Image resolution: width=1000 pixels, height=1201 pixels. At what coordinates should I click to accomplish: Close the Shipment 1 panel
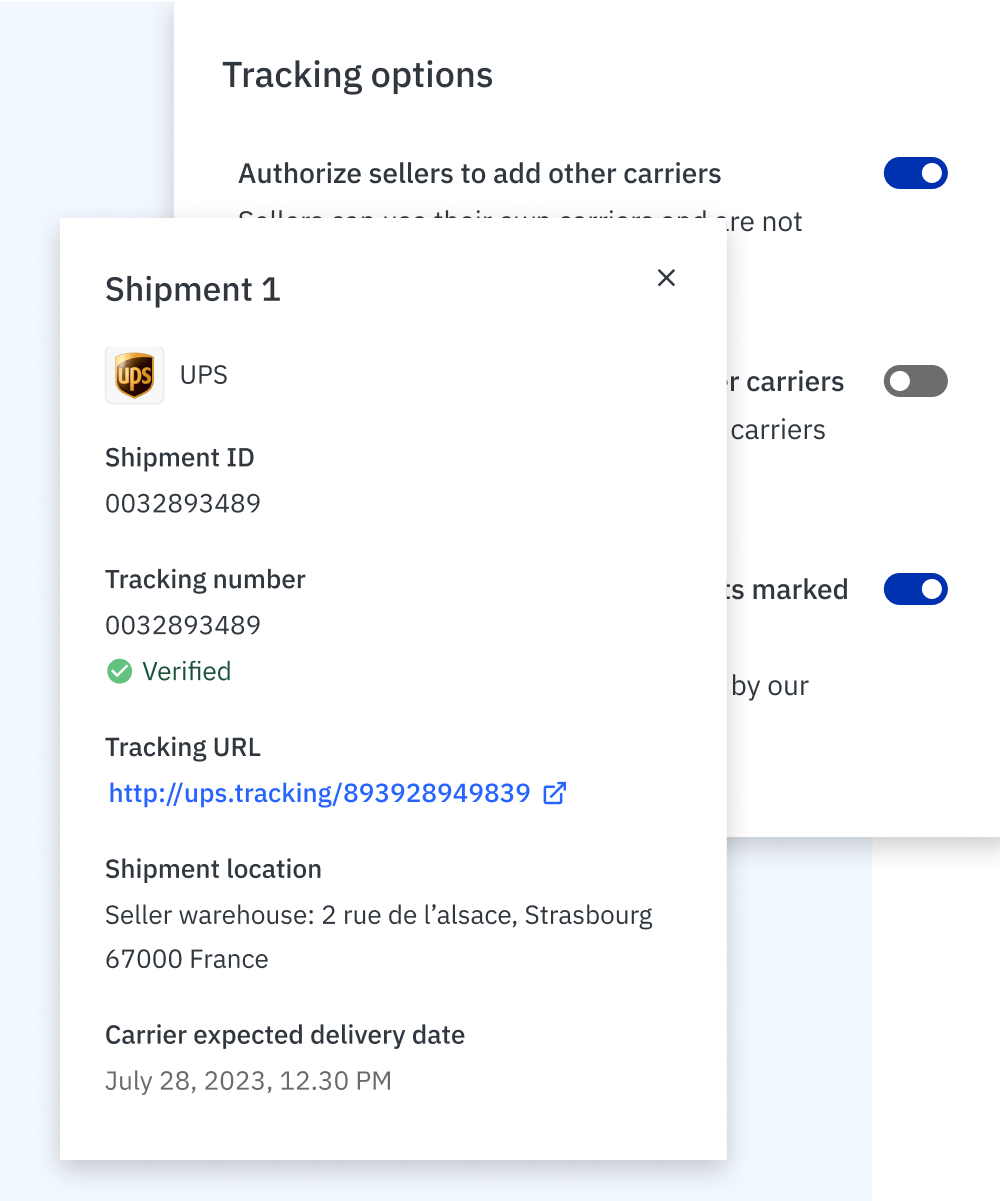666,278
